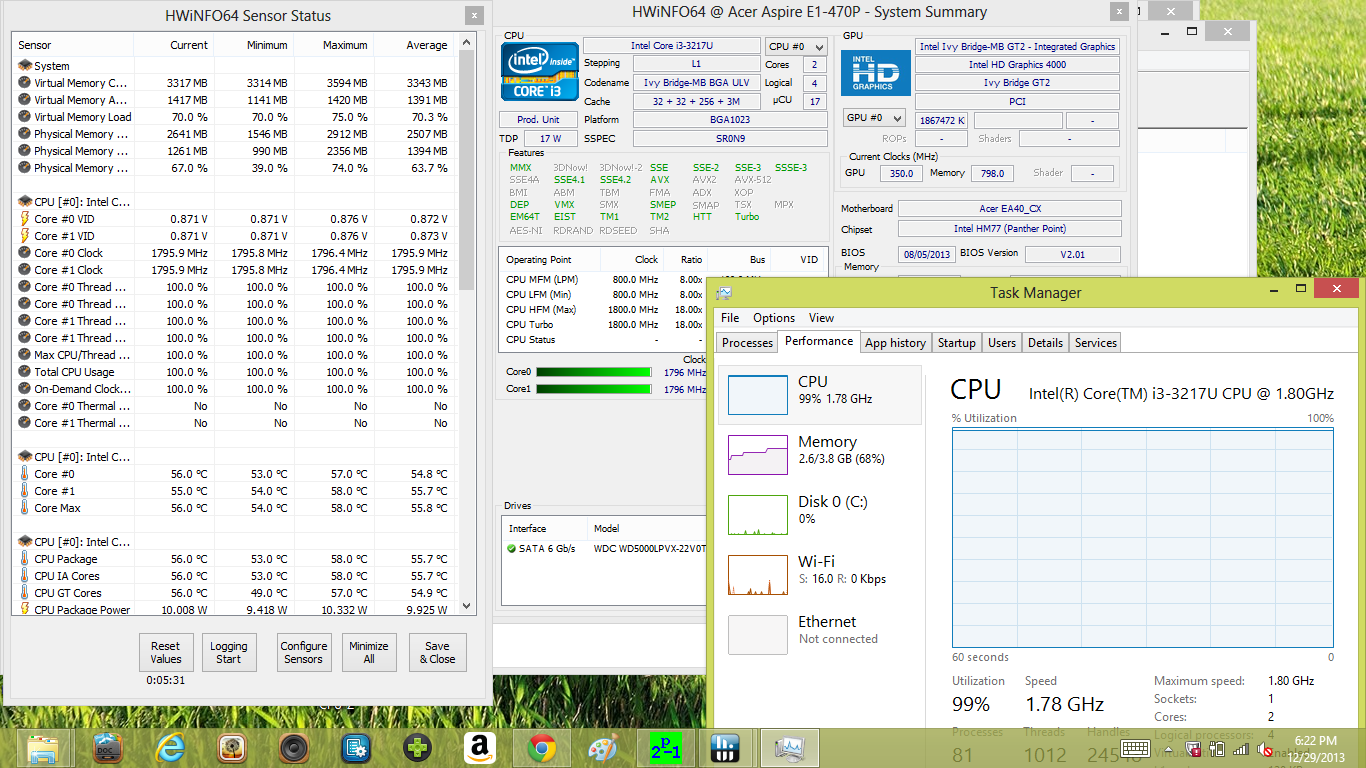The height and width of the screenshot is (768, 1366).
Task: Switch to the Processes tab
Action: tap(747, 343)
